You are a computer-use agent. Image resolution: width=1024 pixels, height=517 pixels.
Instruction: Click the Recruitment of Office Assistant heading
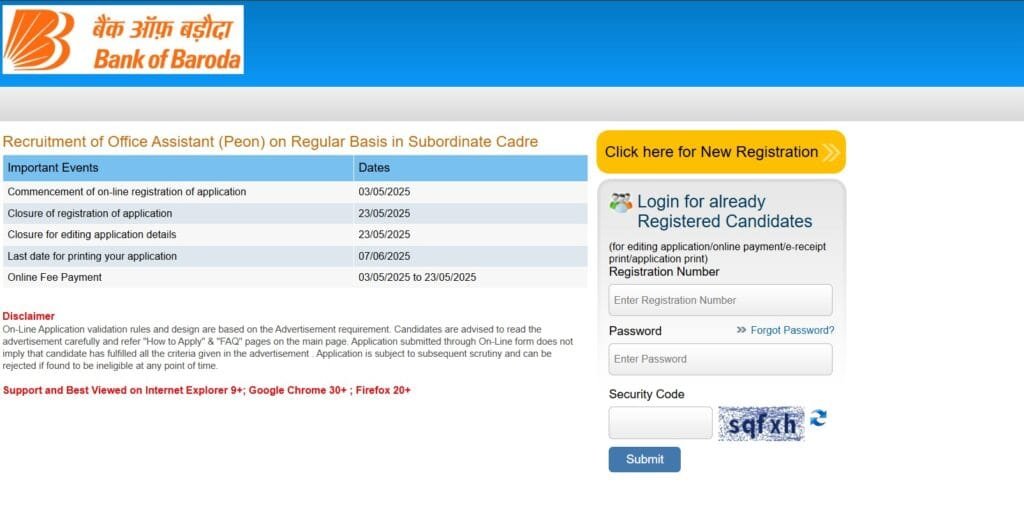(270, 142)
